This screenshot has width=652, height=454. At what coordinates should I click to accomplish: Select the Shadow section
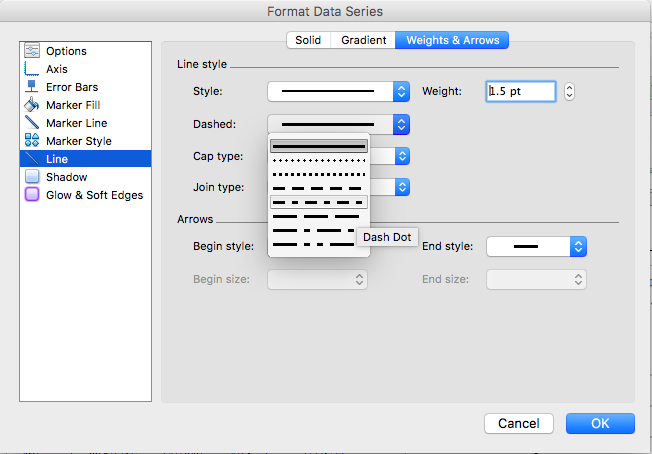coord(66,177)
